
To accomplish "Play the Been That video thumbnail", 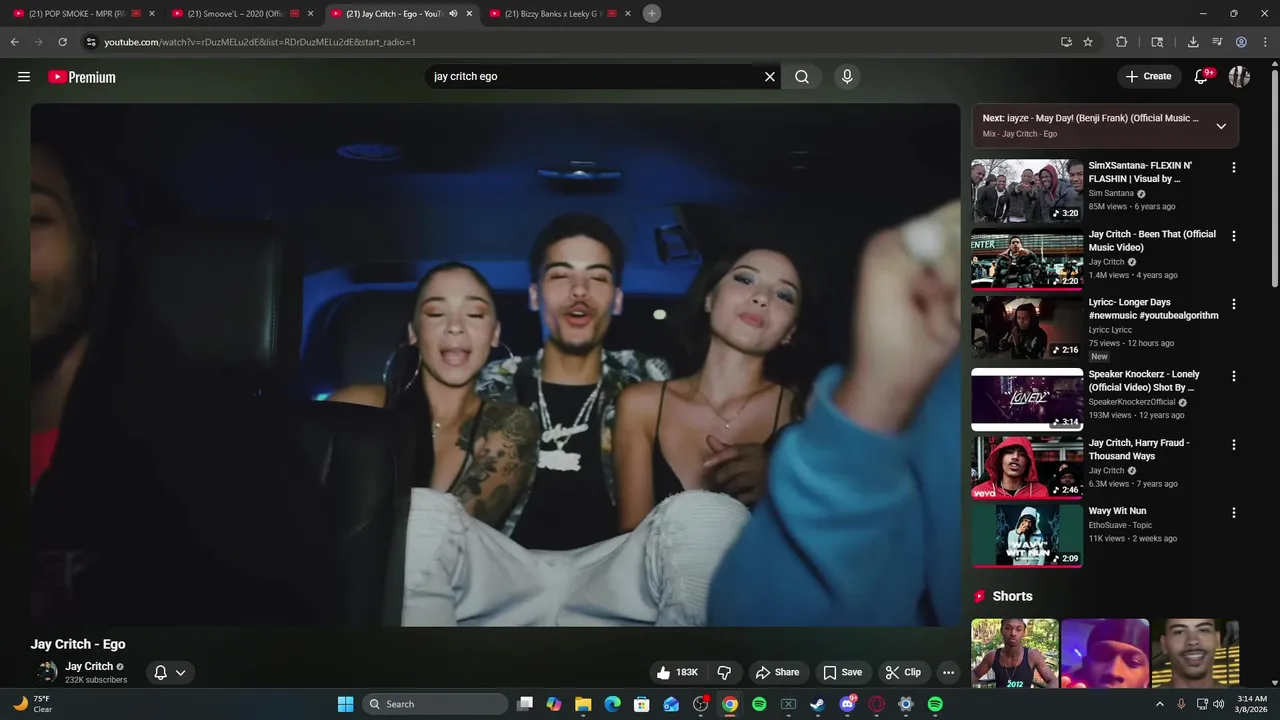I will [1027, 259].
